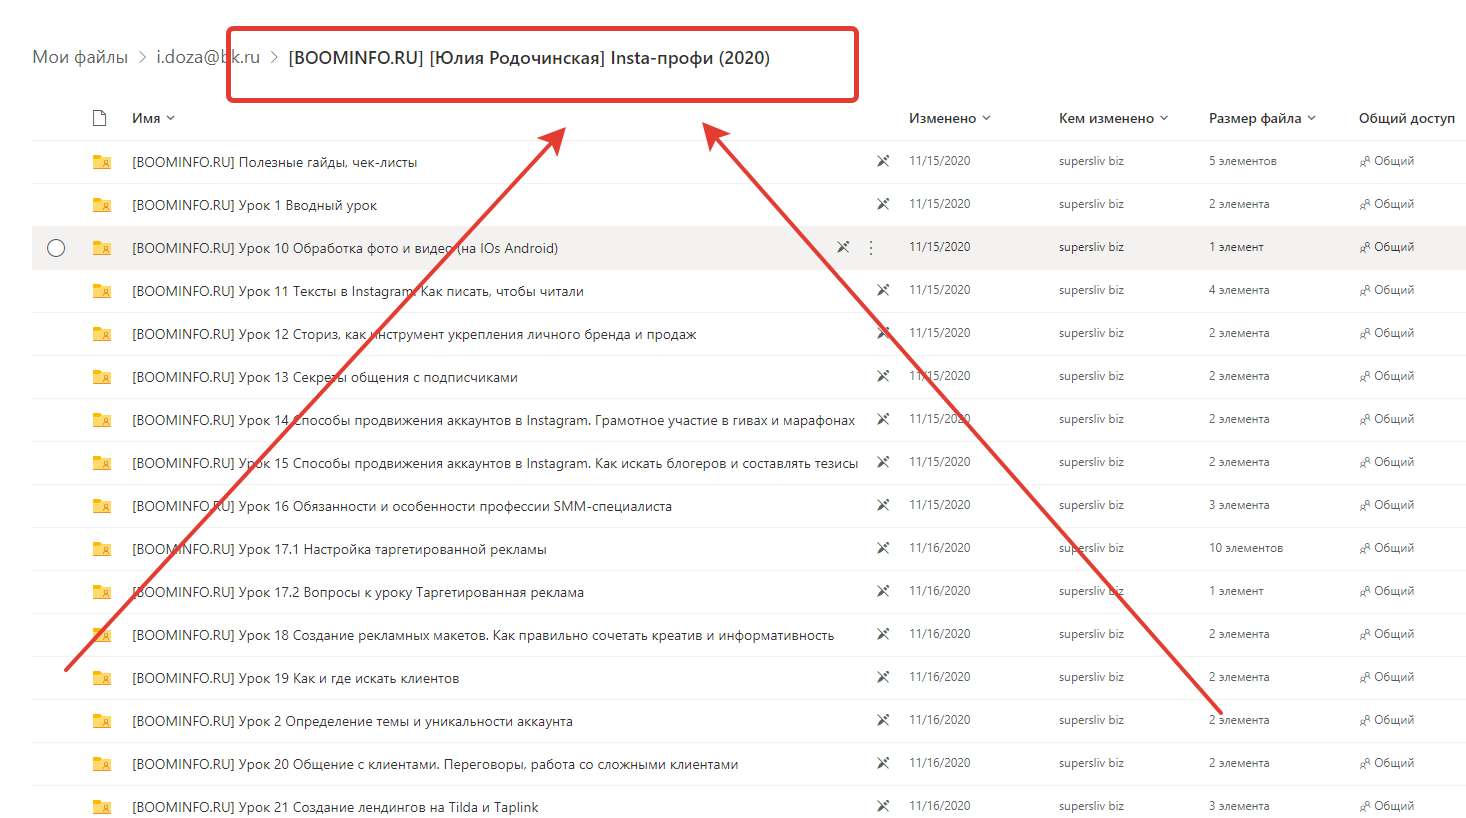The height and width of the screenshot is (818, 1466).
Task: Open folder Урок 18 Создание рекламных макетов
Action: coord(483,635)
